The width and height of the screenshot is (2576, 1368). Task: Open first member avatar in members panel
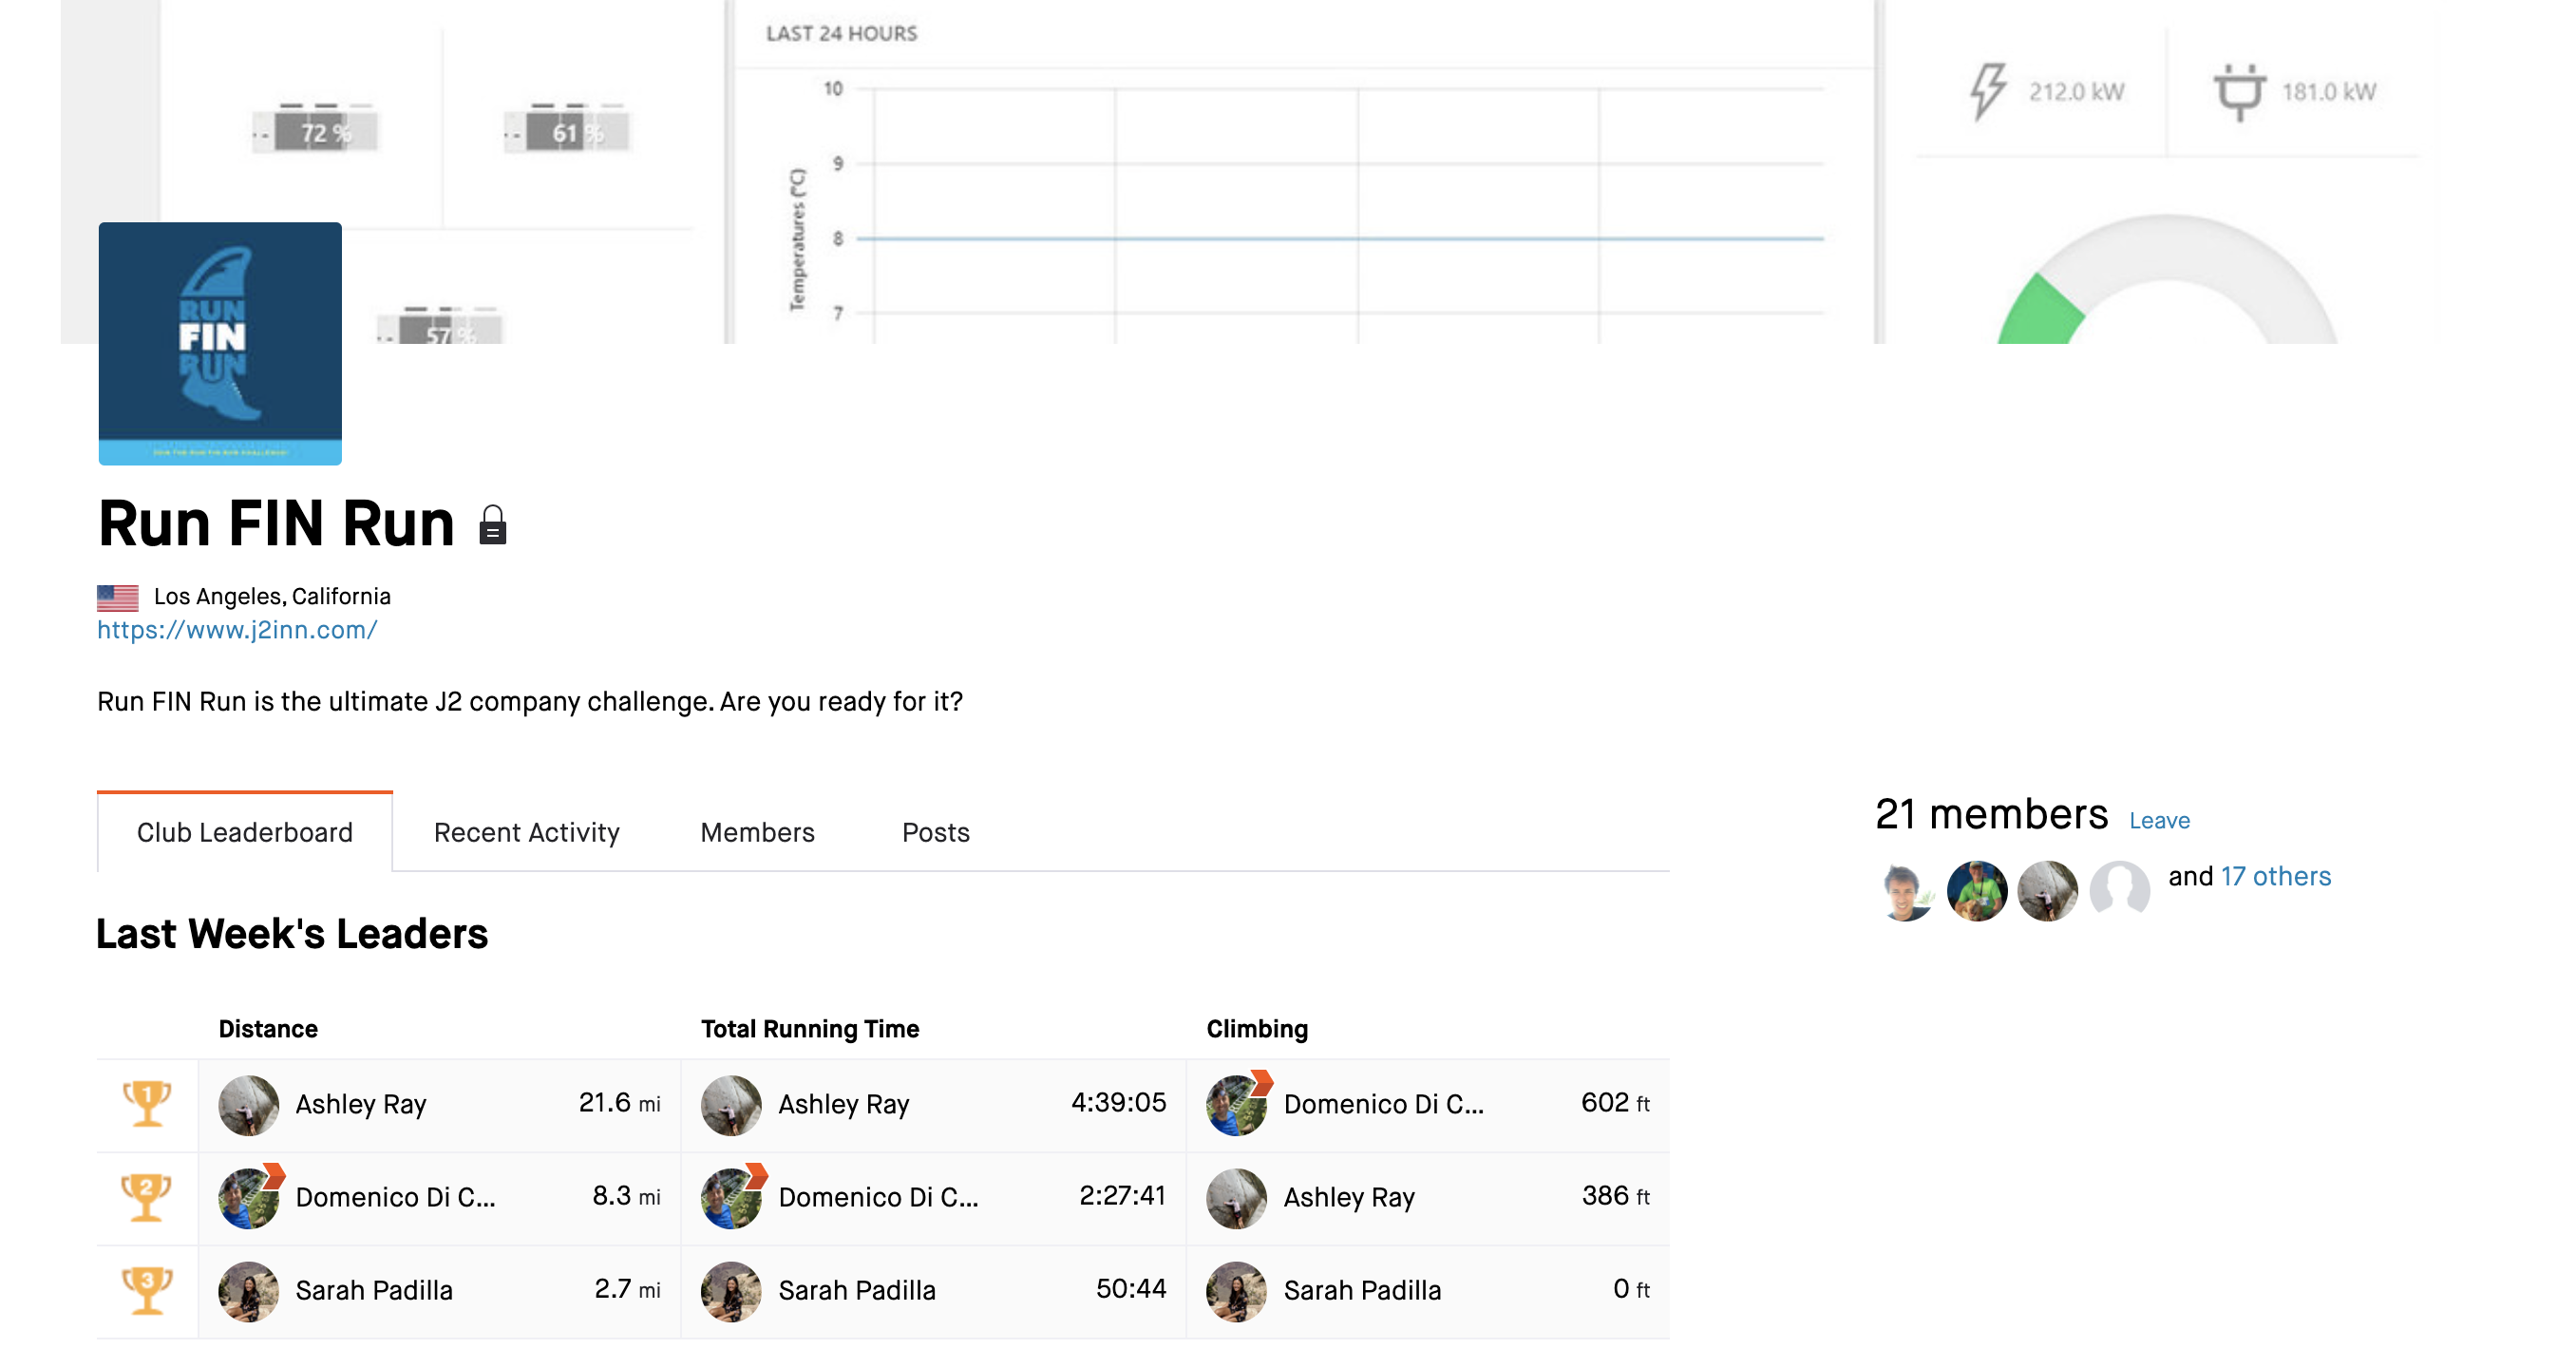click(1906, 890)
